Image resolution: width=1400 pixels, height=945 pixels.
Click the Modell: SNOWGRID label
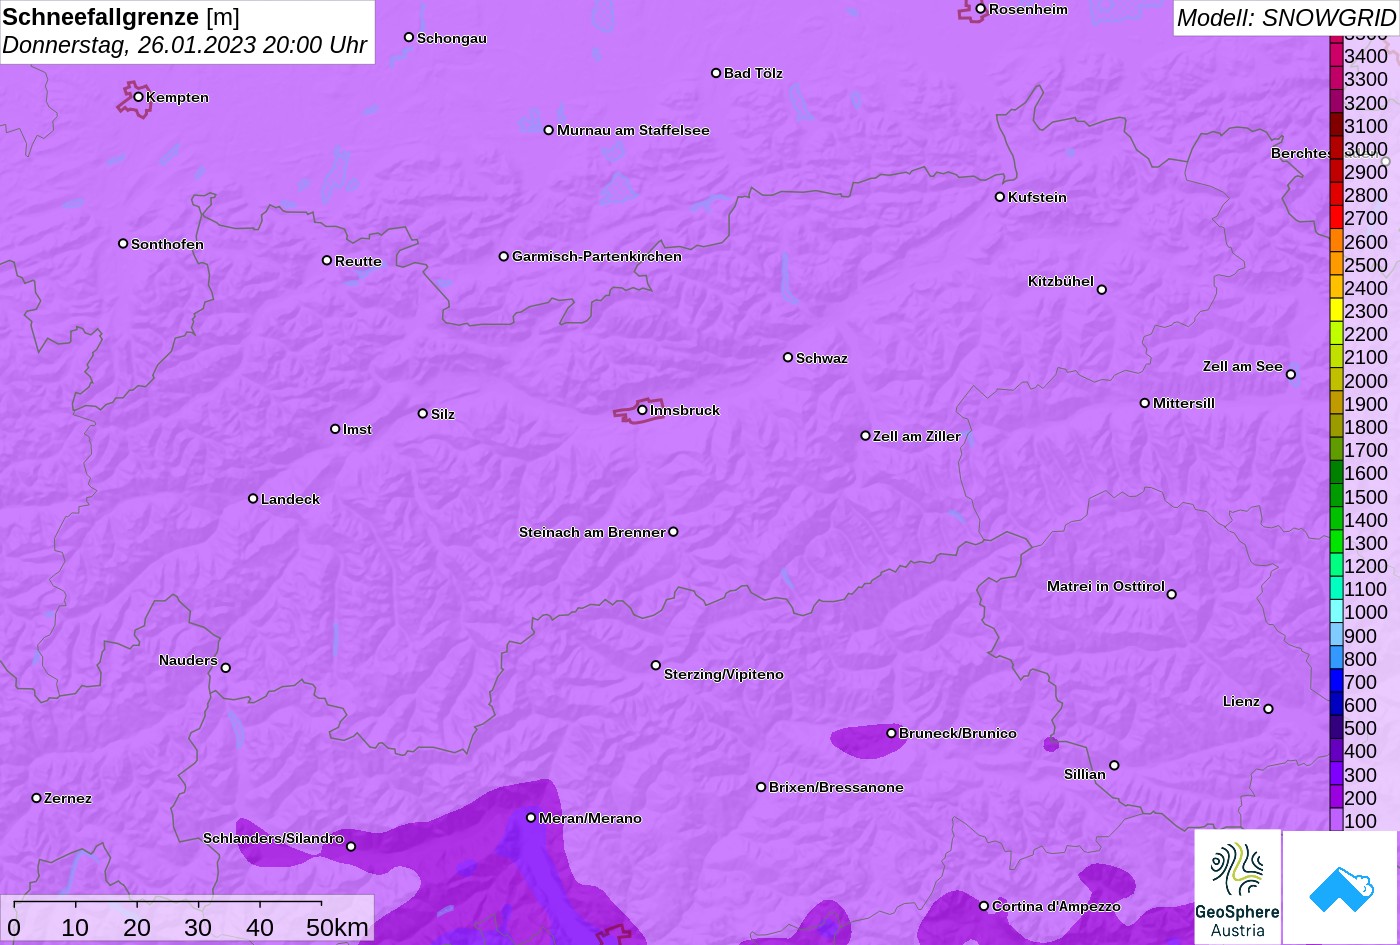click(1286, 18)
